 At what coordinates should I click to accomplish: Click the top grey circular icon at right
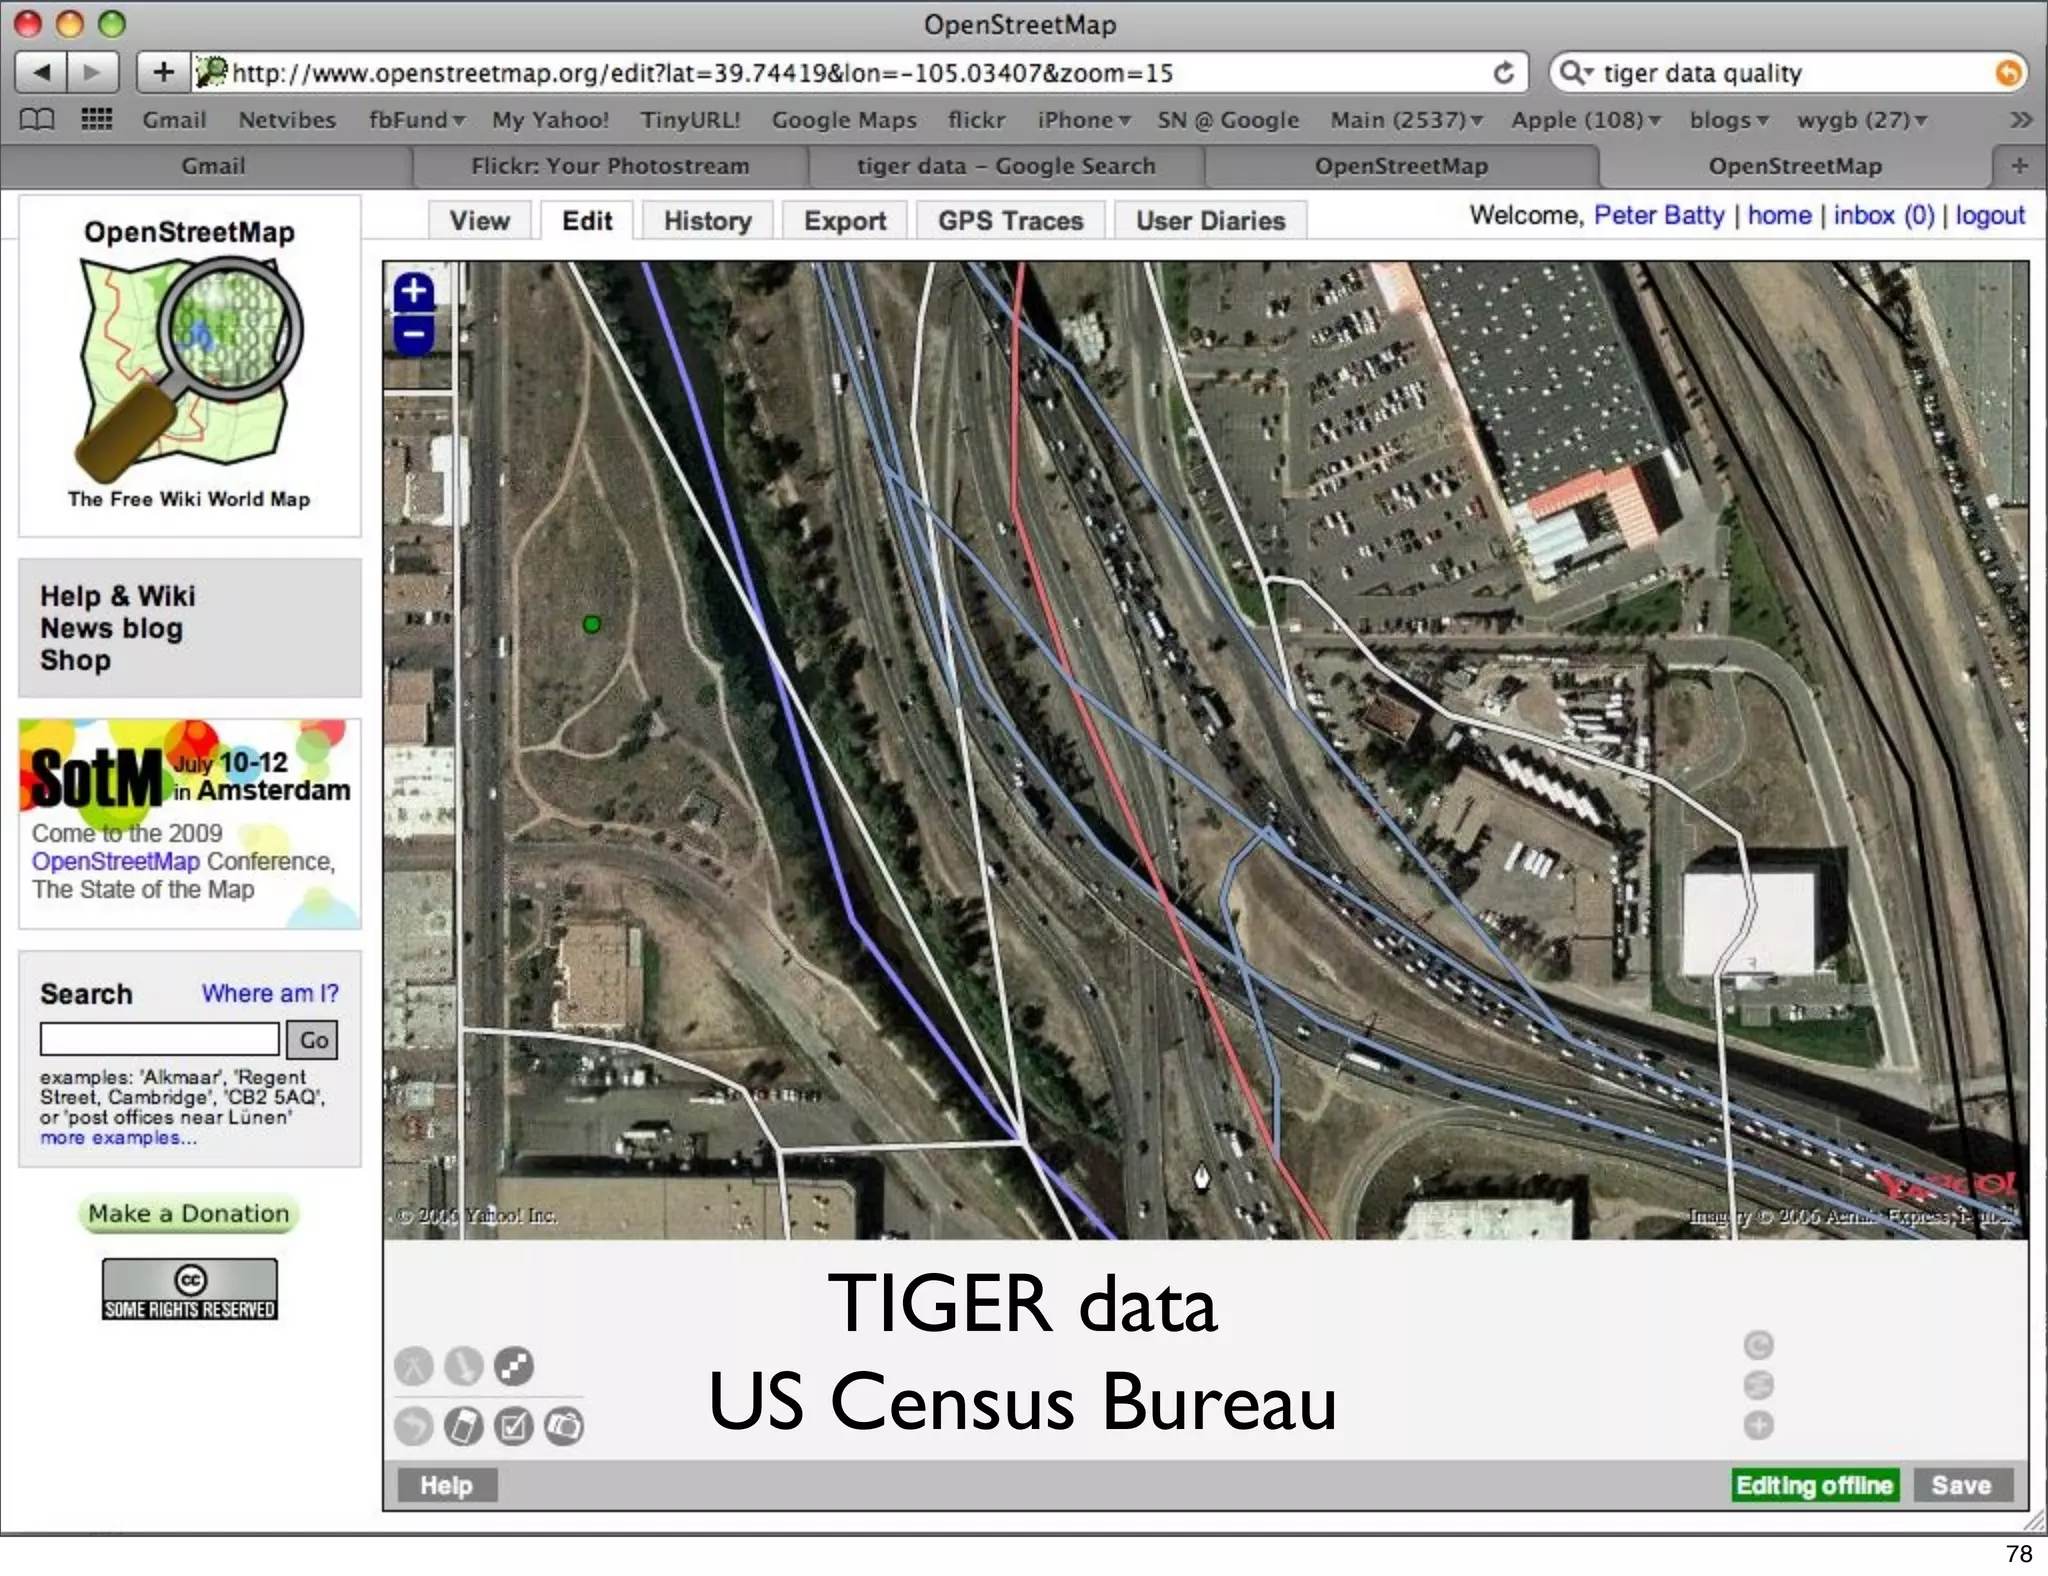pos(1758,1345)
